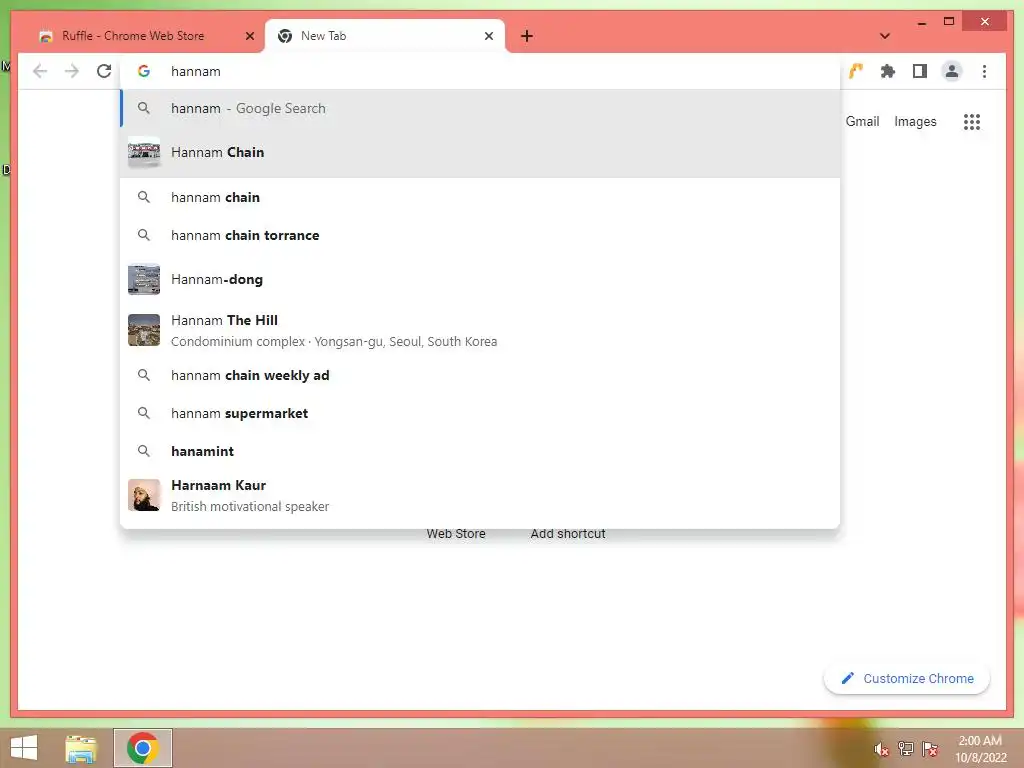
Task: Close the Ruffle - Chrome Web Store tab
Action: (249, 36)
